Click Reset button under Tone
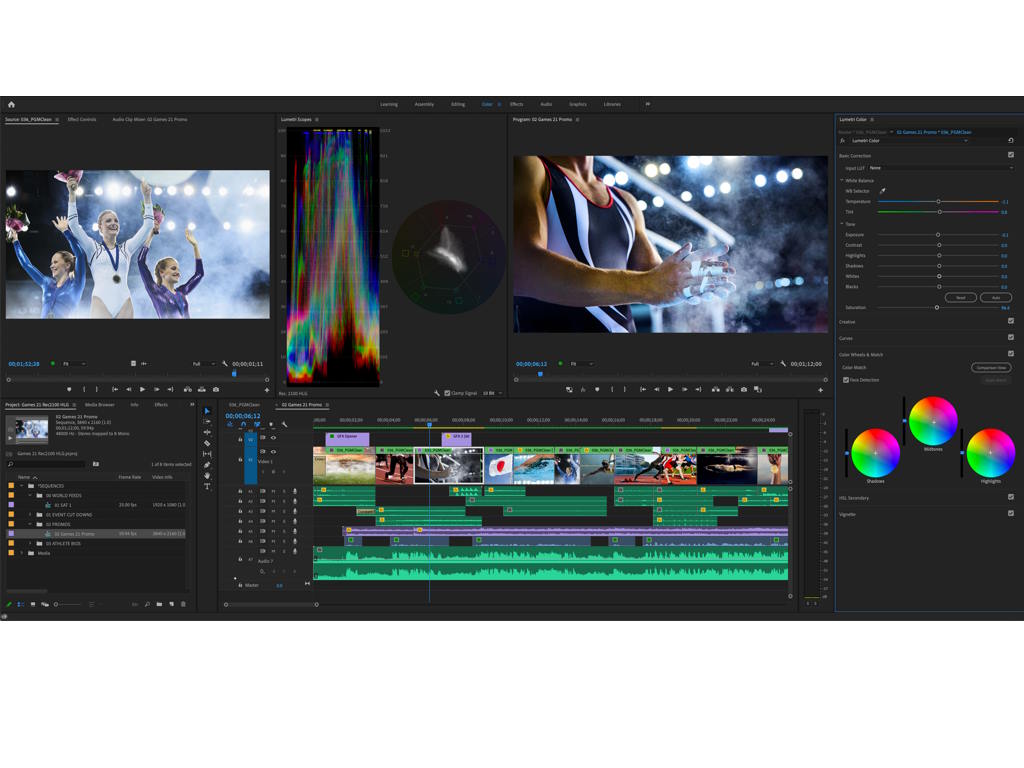Screen dimensions: 1024x768 click(961, 297)
